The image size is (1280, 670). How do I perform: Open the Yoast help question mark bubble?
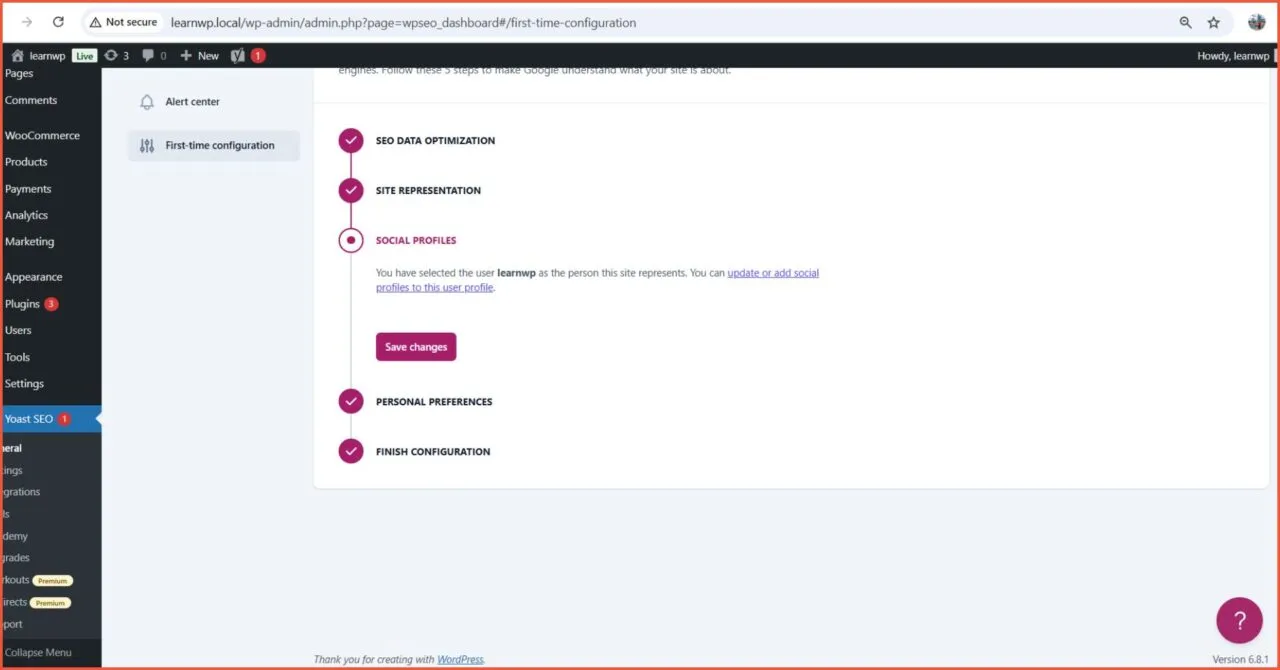[1239, 620]
